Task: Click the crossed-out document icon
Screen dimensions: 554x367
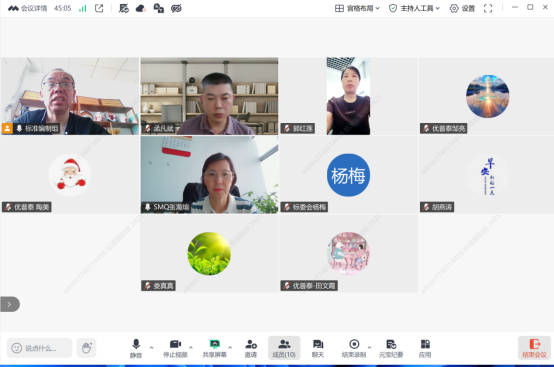Action: coord(124,8)
